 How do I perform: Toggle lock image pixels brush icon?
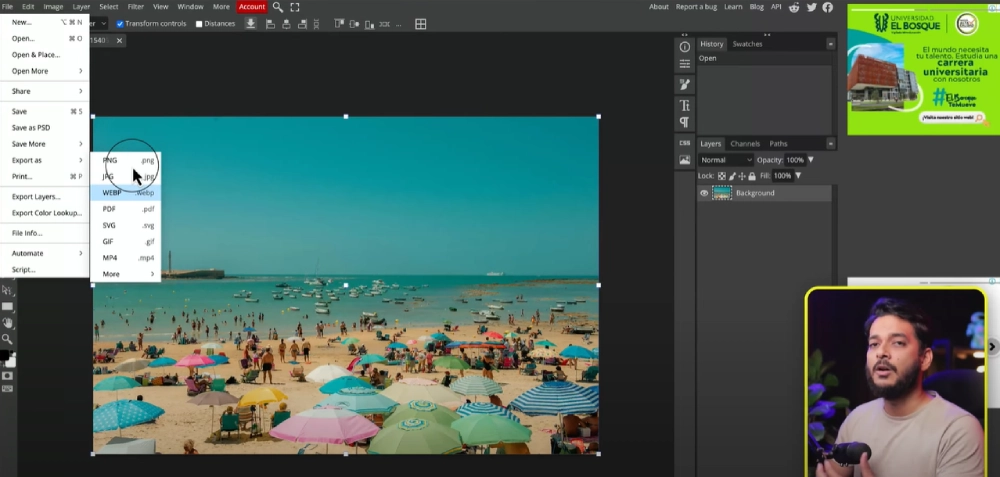732,176
